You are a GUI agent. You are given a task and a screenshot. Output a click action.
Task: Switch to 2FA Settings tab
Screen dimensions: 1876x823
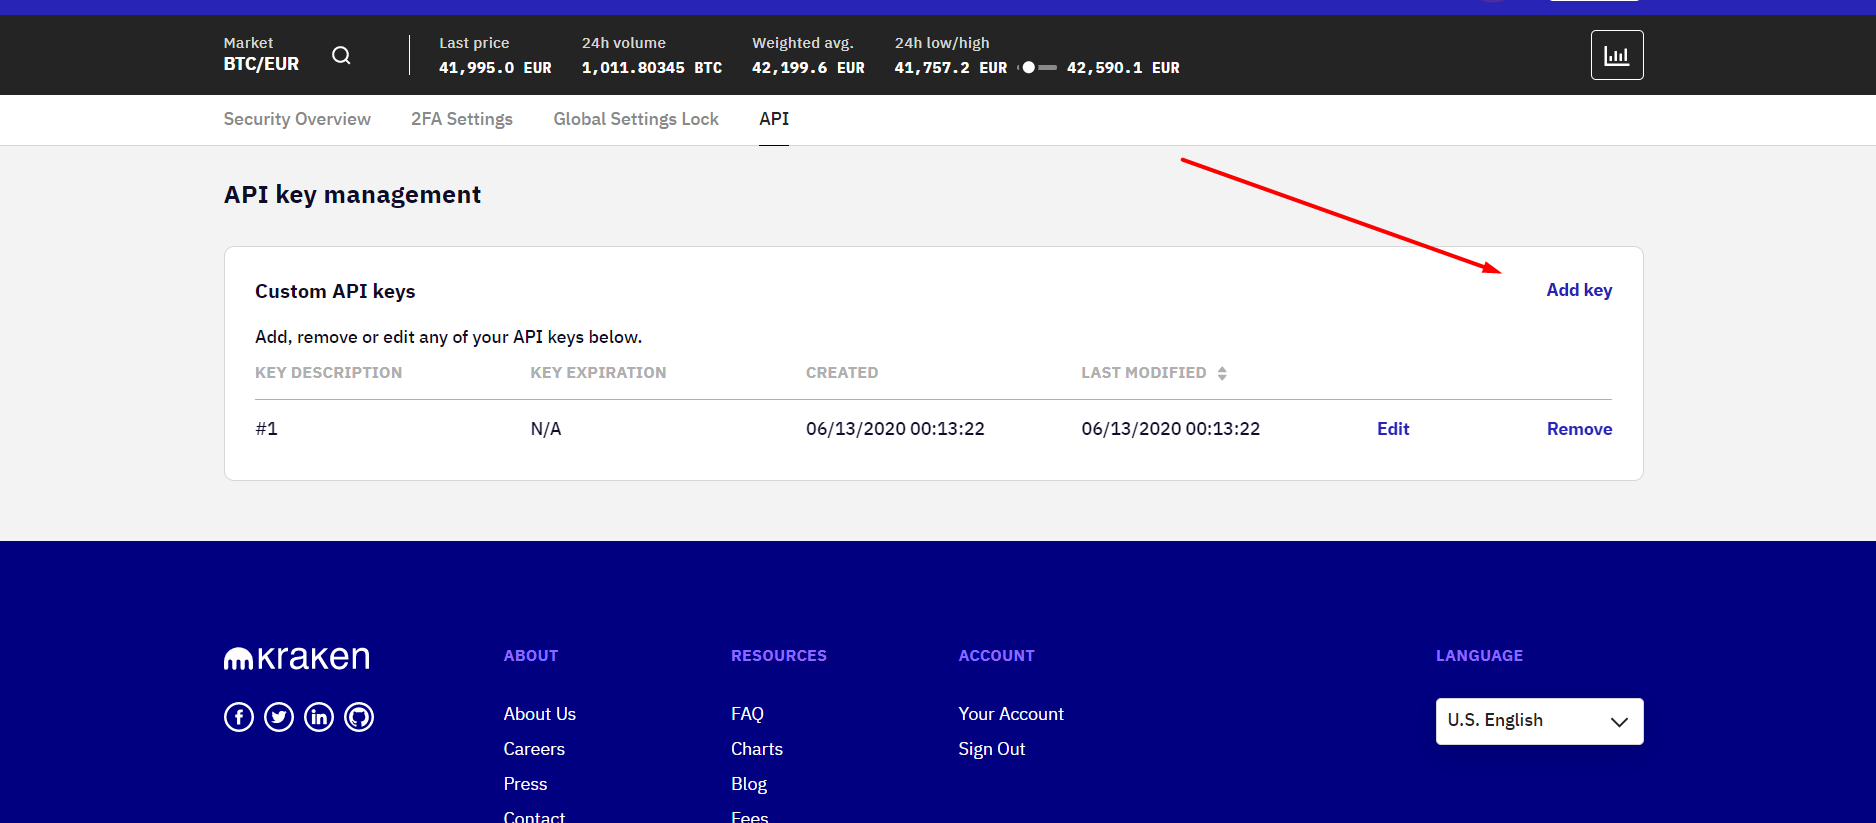point(462,119)
